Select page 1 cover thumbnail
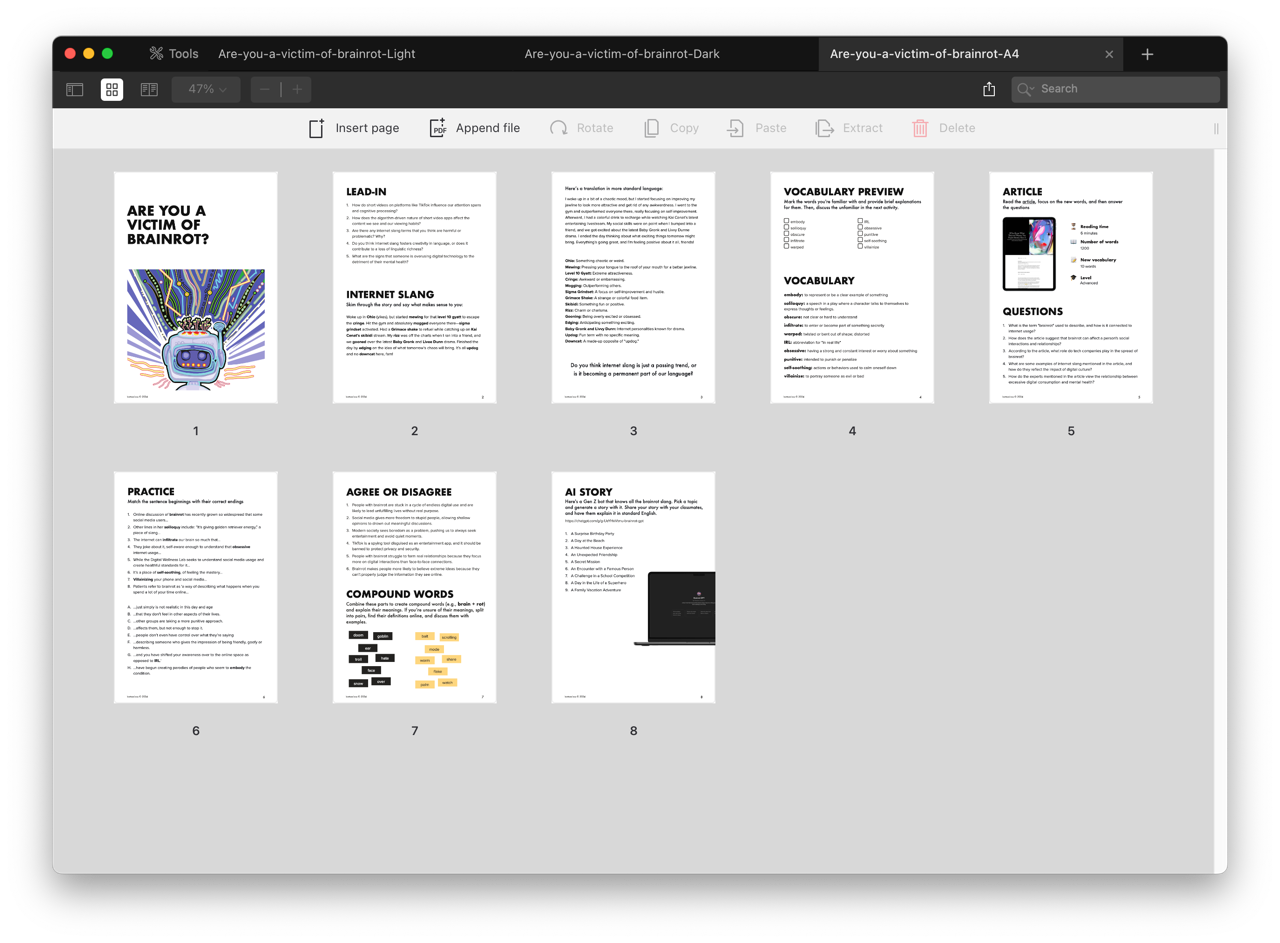 tap(196, 287)
